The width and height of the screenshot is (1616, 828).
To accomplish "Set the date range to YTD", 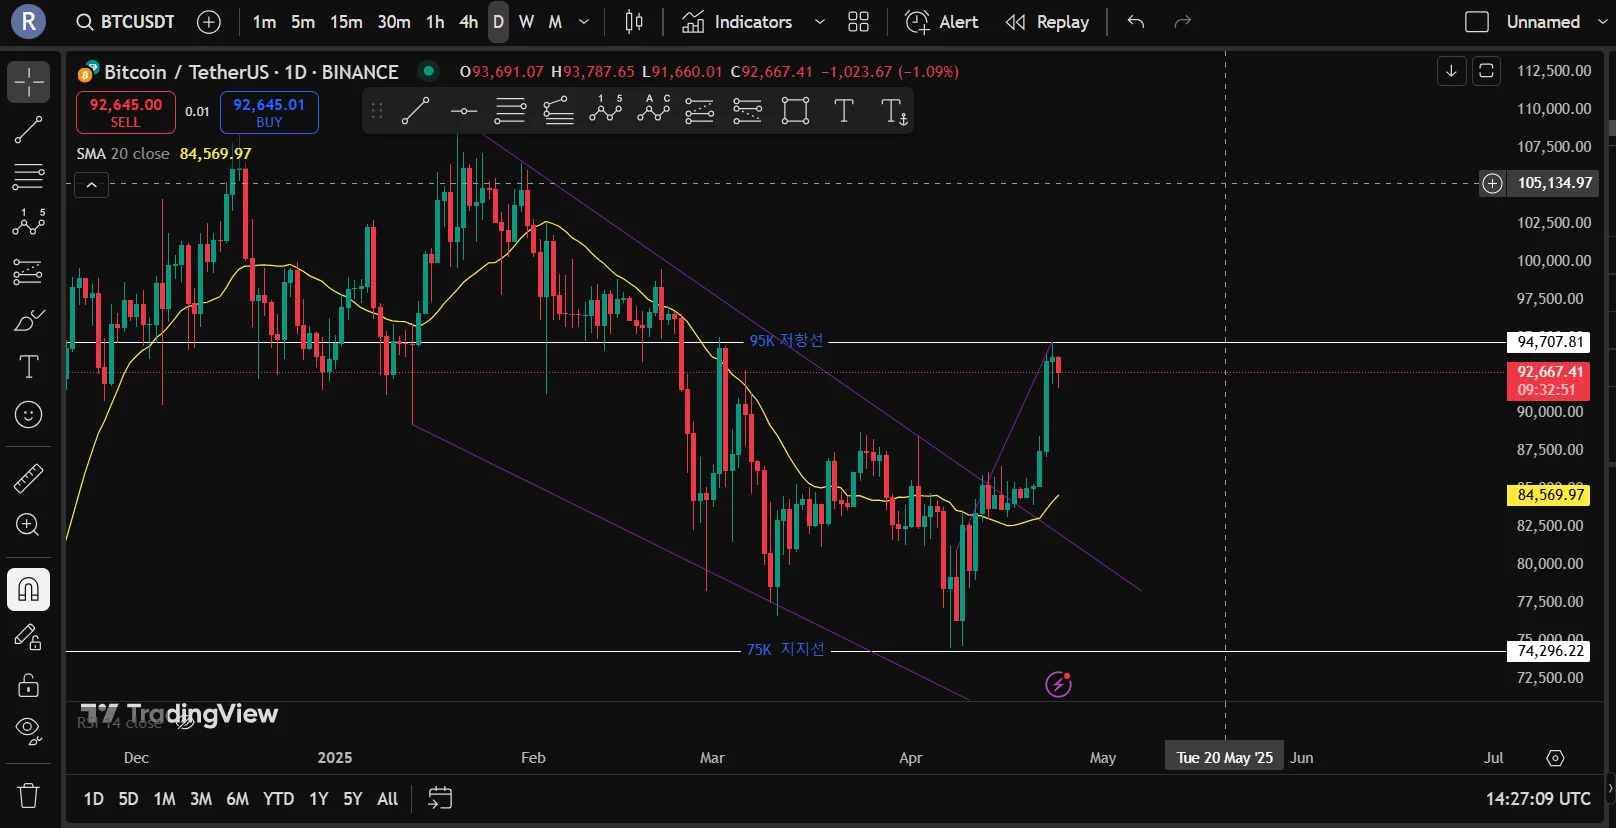I will (x=278, y=799).
